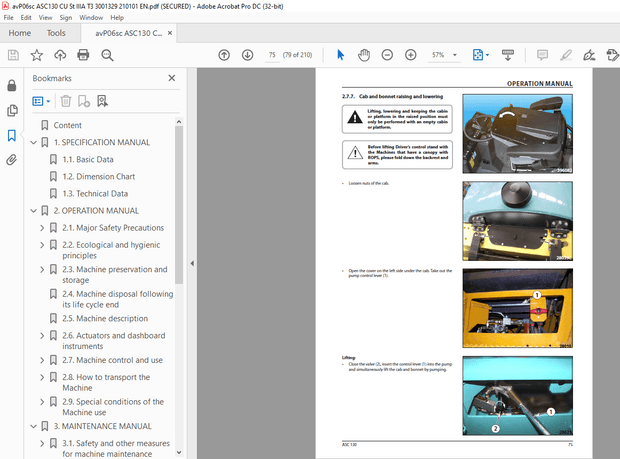Image resolution: width=620 pixels, height=459 pixels.
Task: Click the Save file icon
Action: [x=13, y=55]
